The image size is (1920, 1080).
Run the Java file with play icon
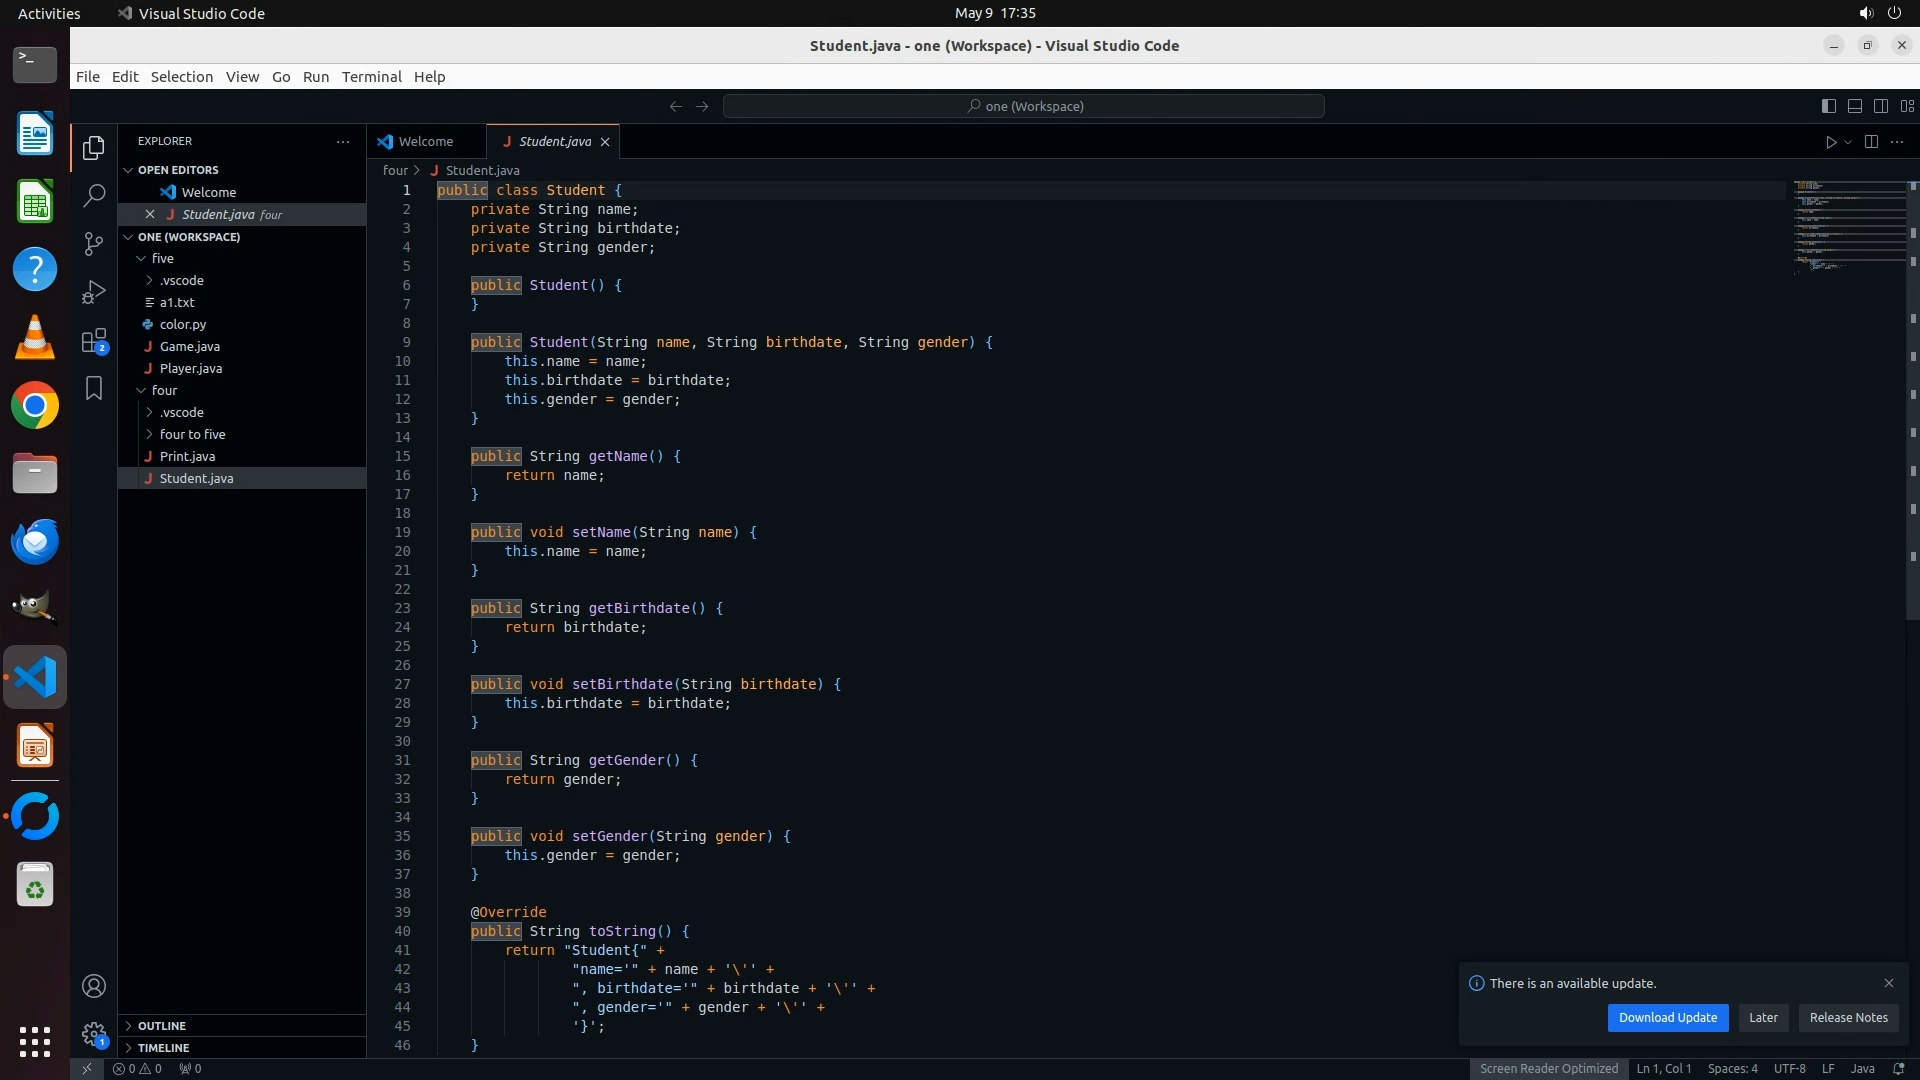[1830, 142]
